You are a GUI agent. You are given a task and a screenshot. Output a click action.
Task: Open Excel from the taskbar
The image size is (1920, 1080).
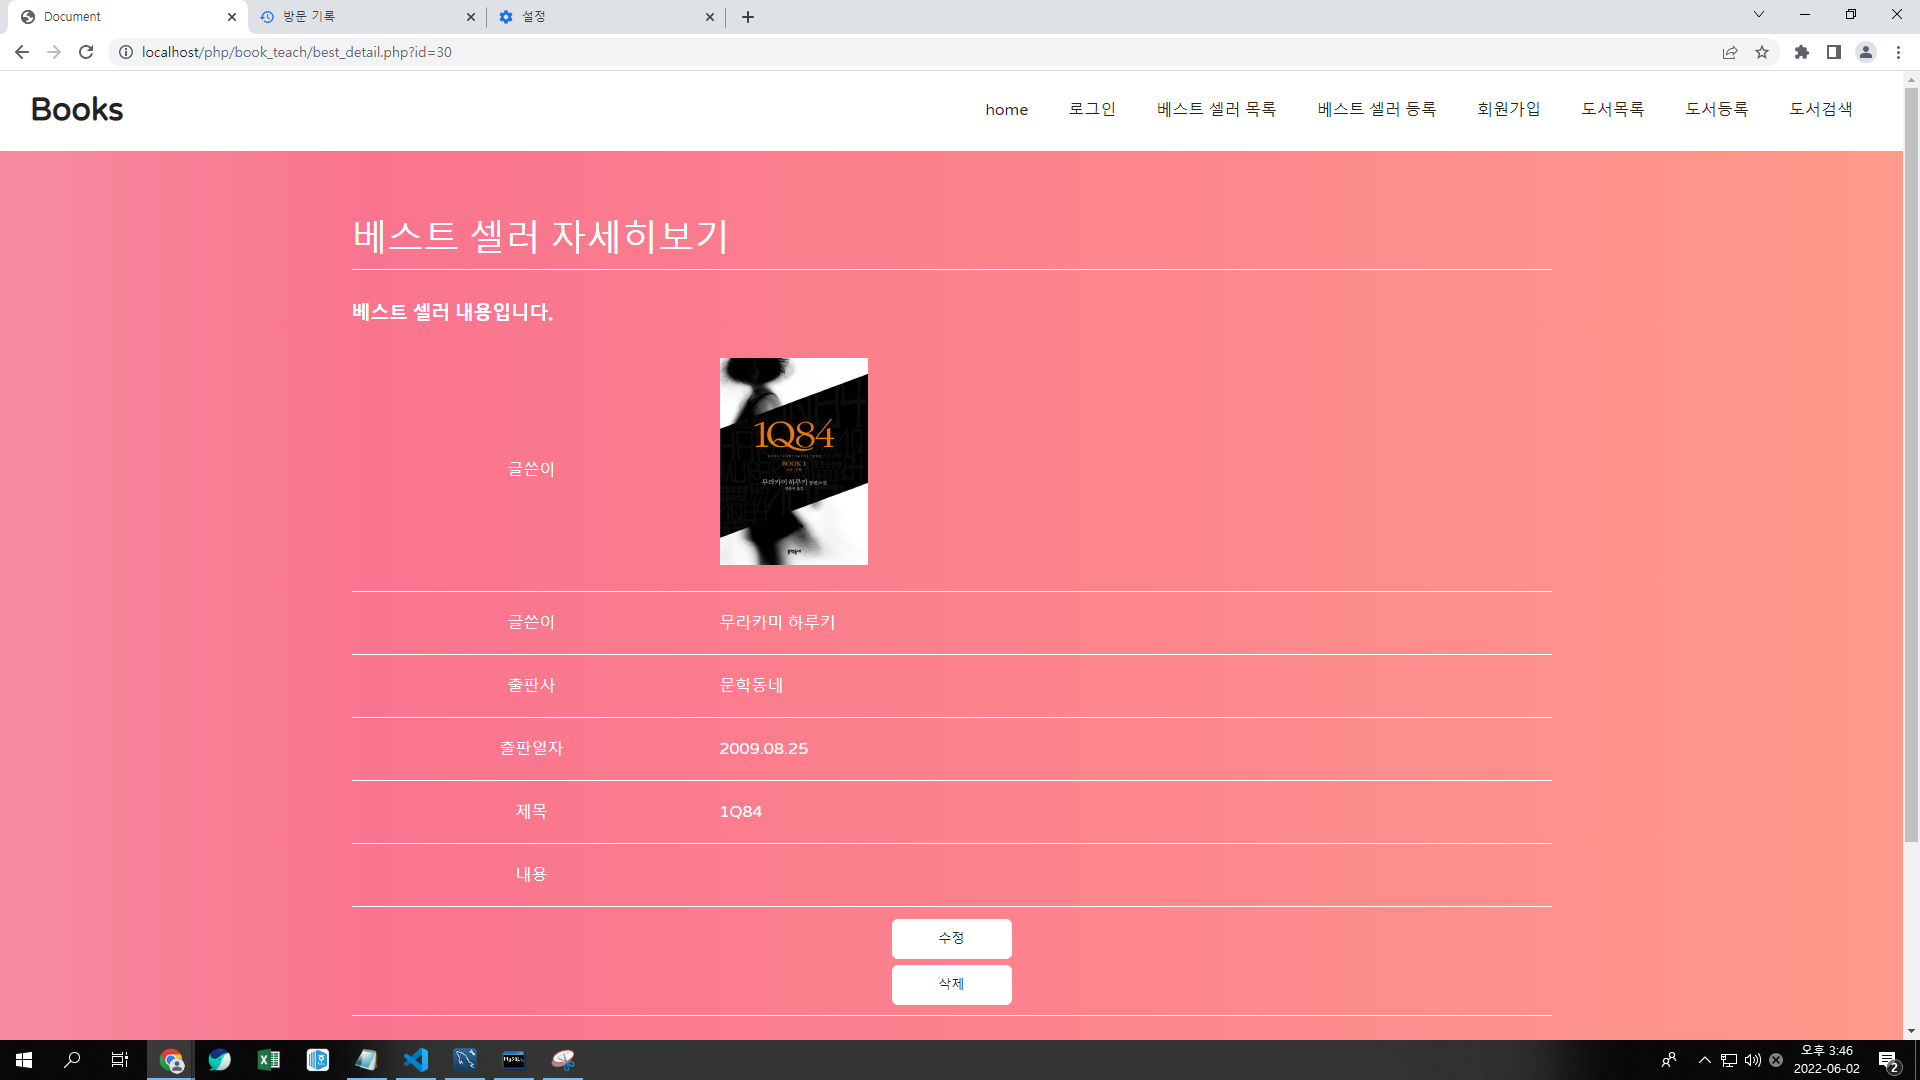pyautogui.click(x=269, y=1060)
